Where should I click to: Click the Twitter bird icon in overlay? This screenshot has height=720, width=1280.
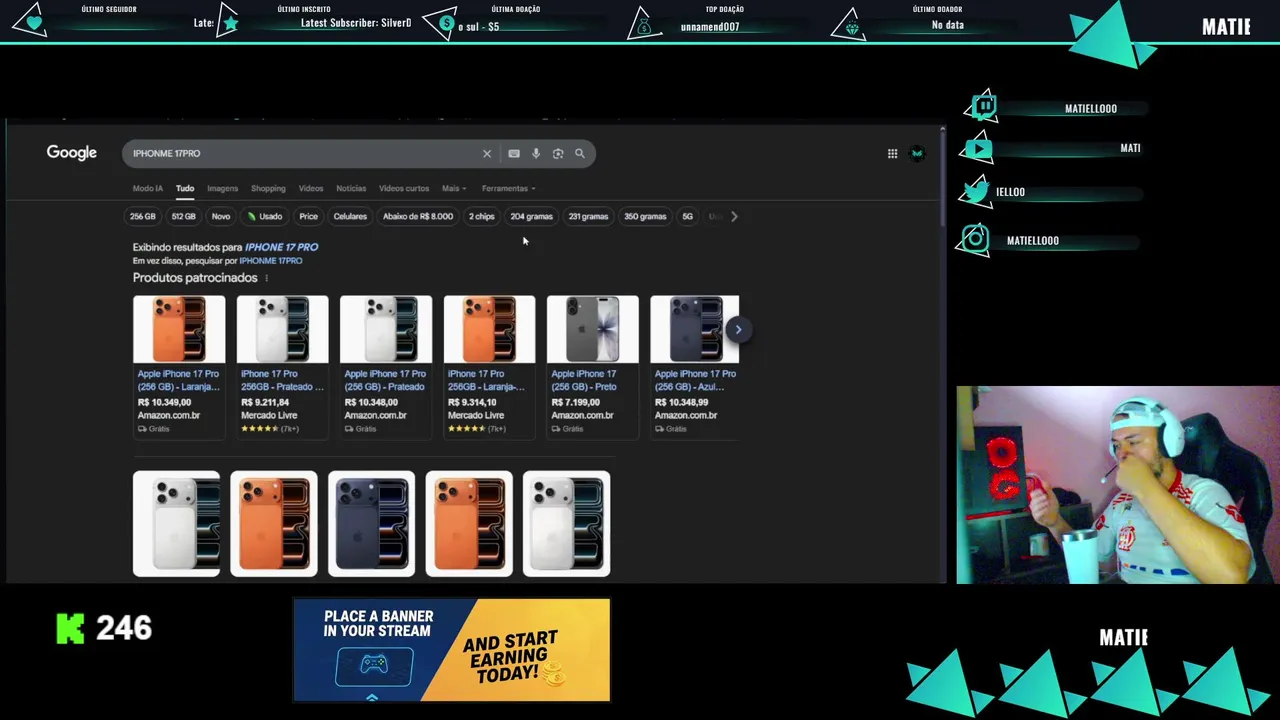tap(977, 192)
